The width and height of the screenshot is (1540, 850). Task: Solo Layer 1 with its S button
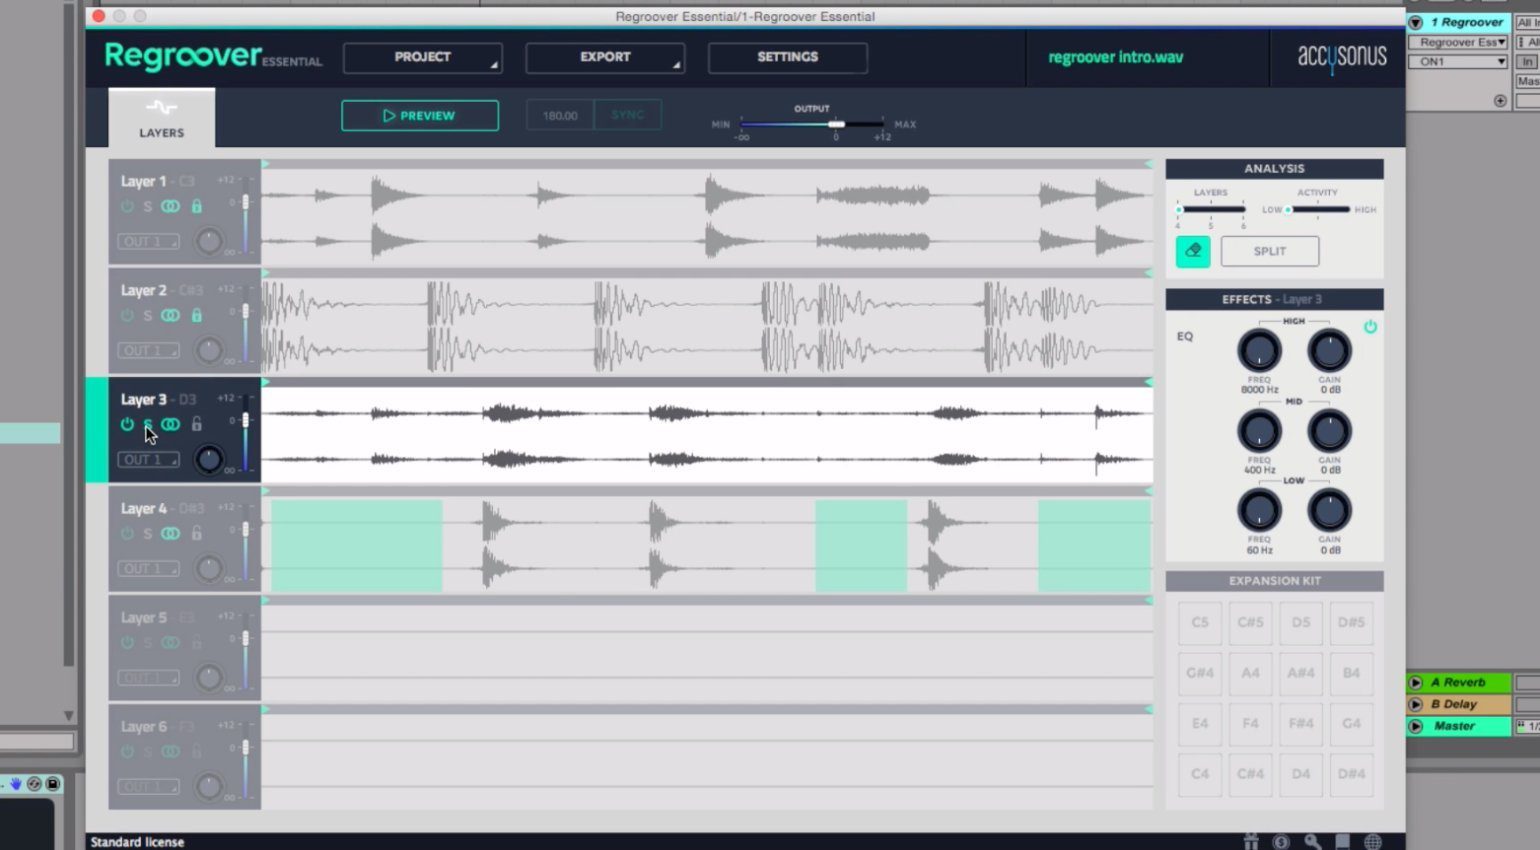coord(148,206)
